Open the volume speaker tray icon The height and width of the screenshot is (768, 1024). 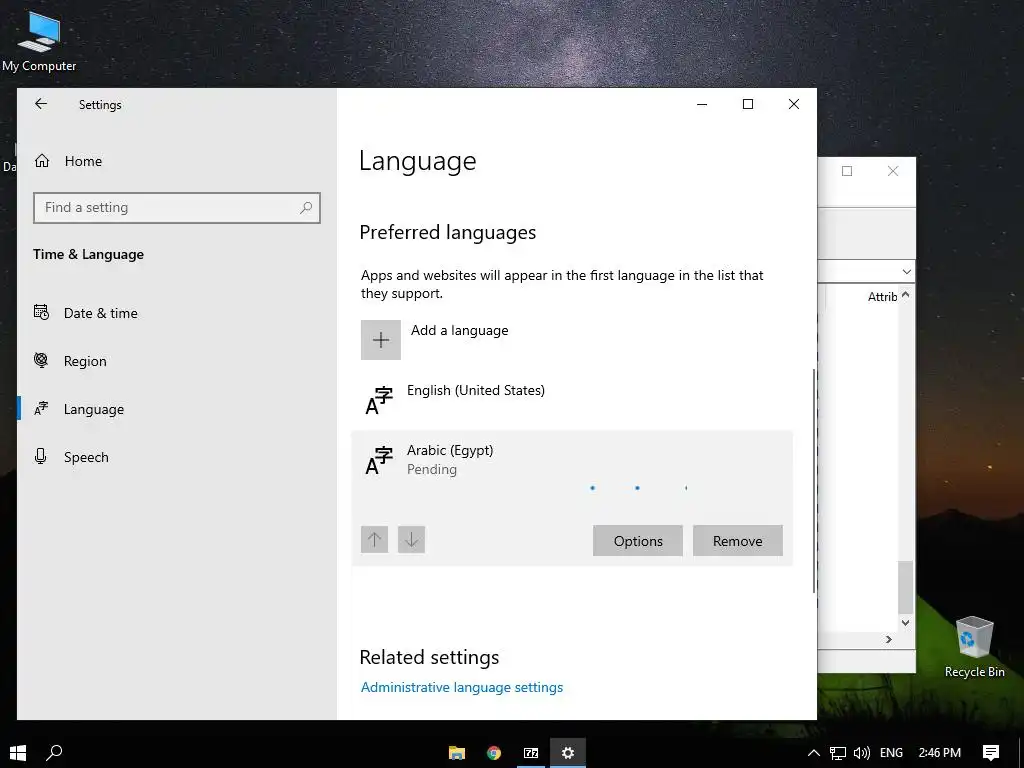[861, 753]
